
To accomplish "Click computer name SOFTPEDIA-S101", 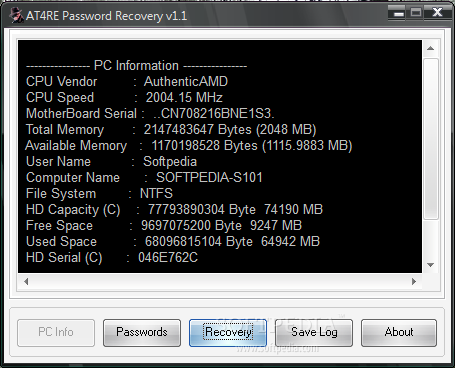I will coord(209,178).
